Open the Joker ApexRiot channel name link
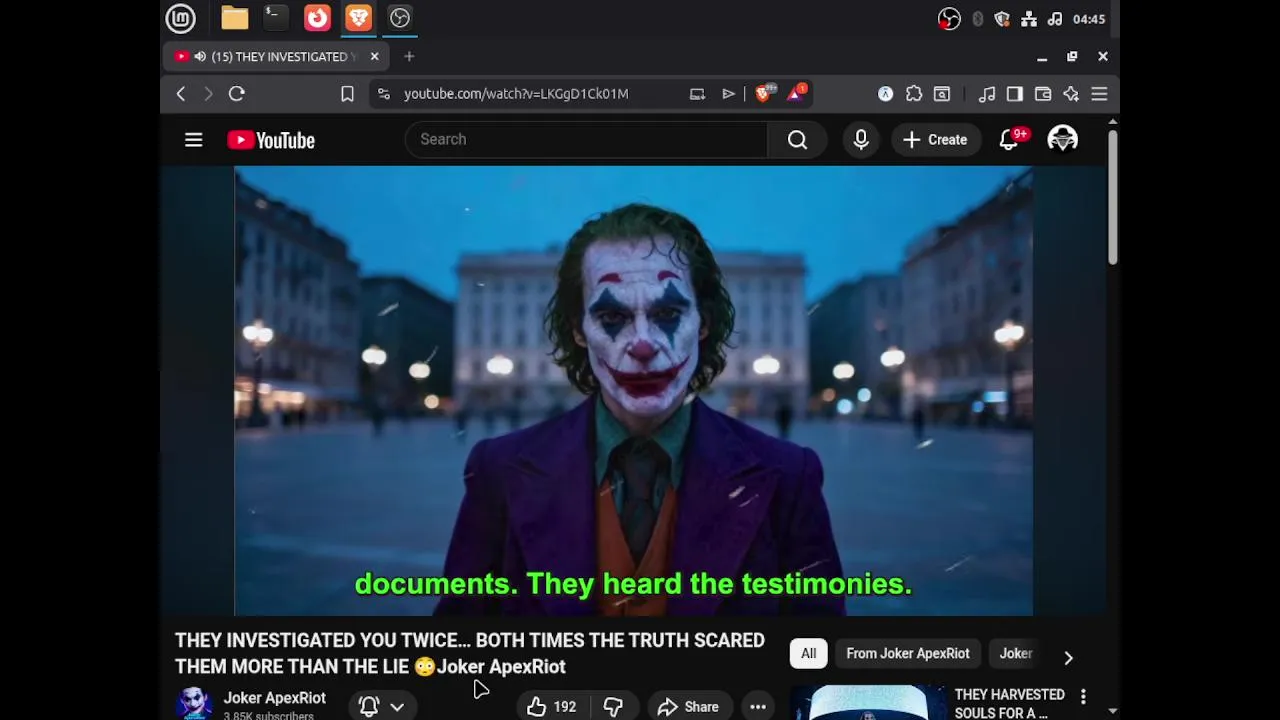 274,698
